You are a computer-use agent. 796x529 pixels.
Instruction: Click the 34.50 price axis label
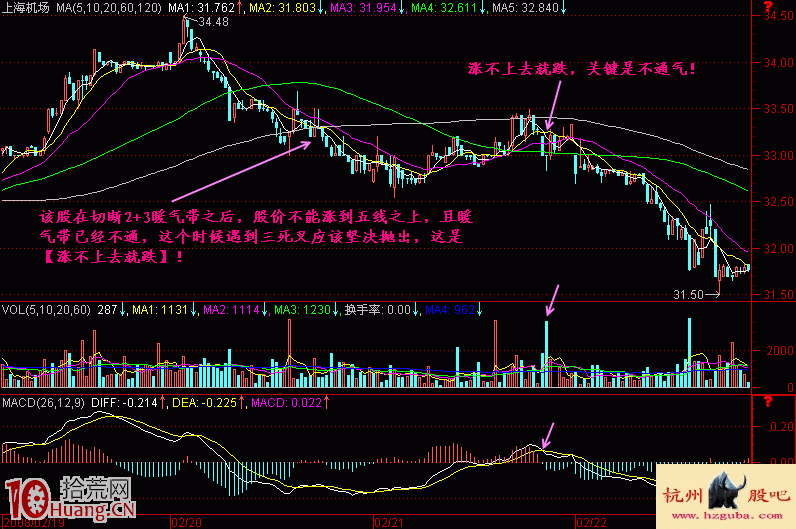[778, 16]
